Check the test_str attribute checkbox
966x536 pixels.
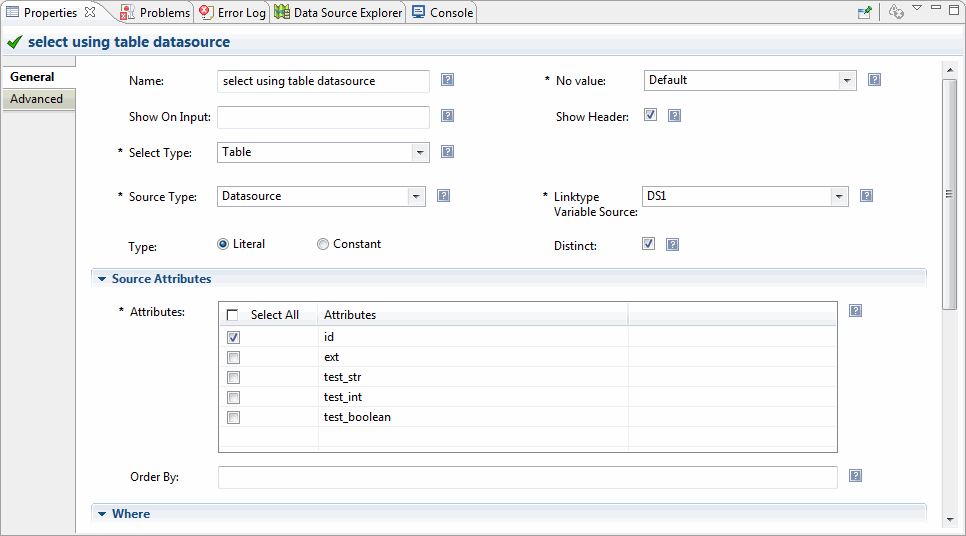[x=233, y=377]
